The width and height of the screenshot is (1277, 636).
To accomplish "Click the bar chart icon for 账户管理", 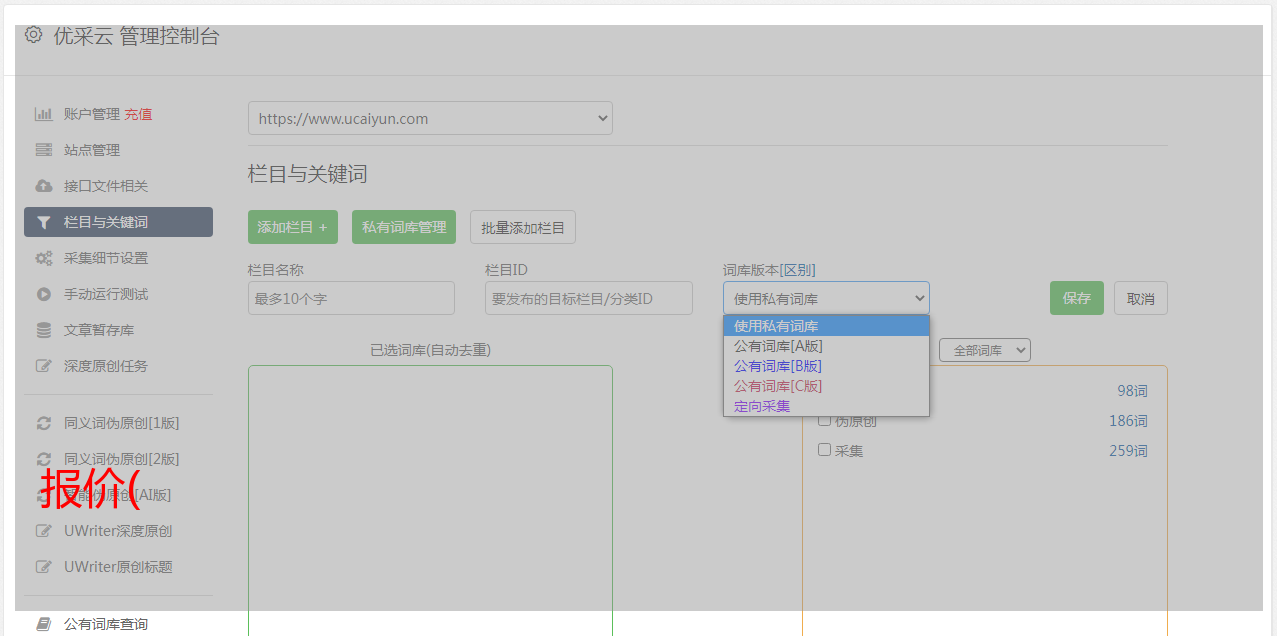I will 43,114.
